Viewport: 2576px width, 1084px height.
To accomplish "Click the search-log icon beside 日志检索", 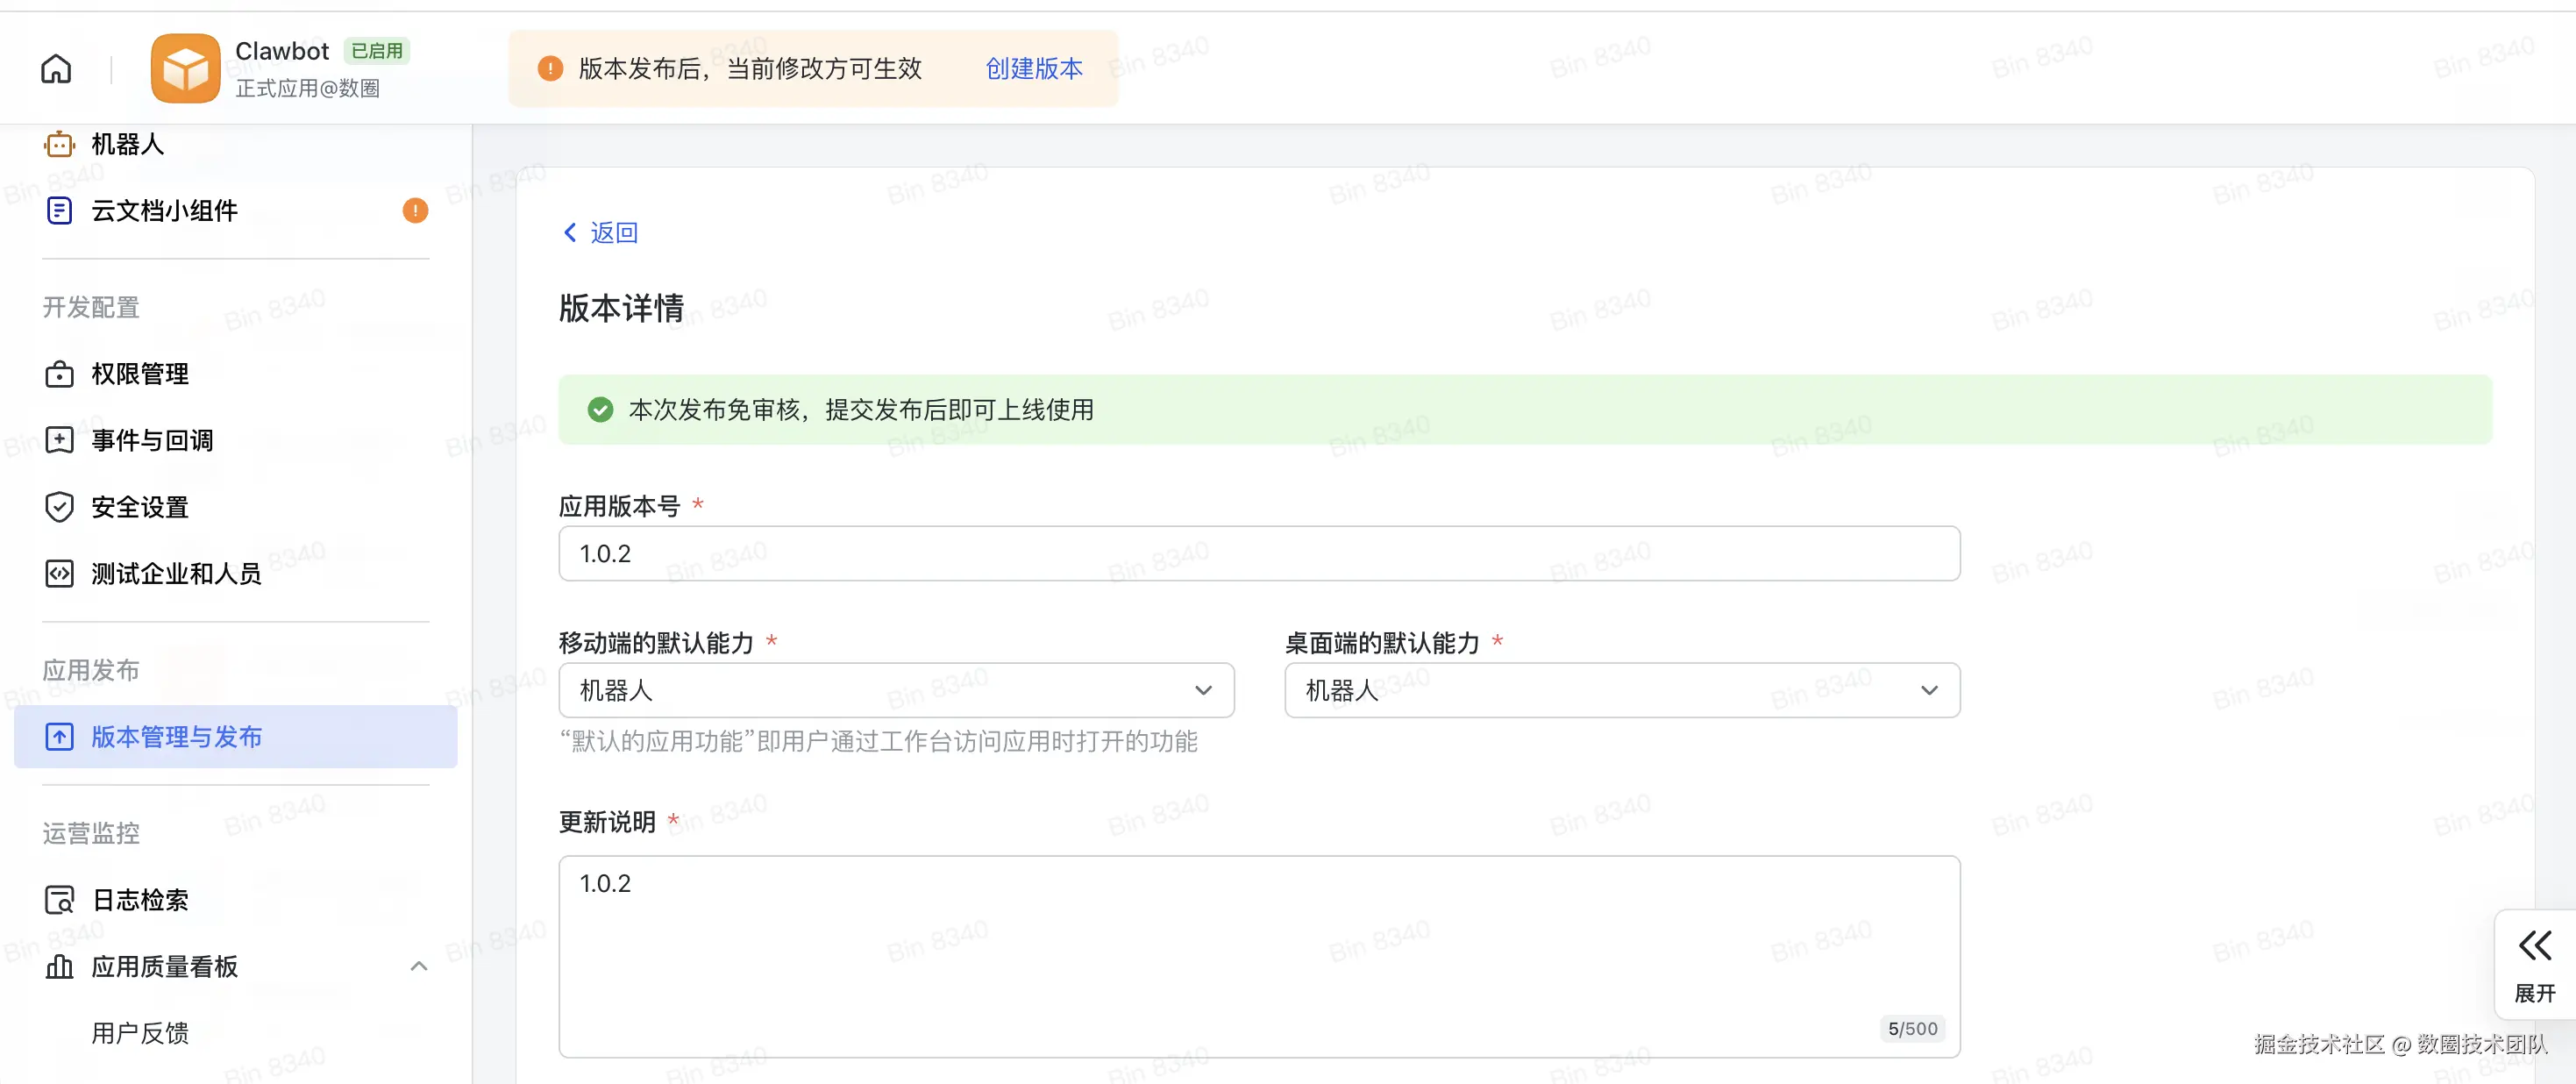I will [59, 900].
